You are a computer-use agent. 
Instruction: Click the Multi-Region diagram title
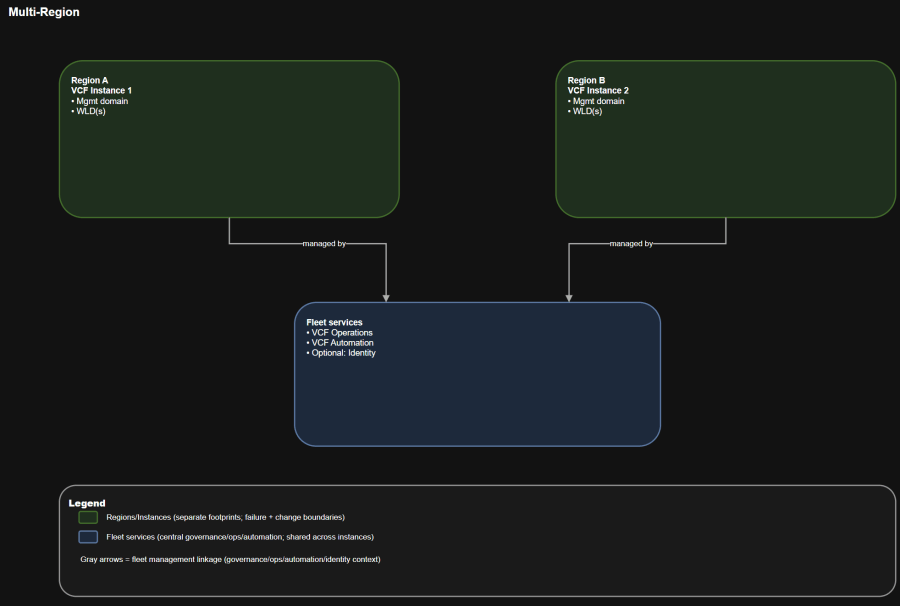(x=44, y=12)
